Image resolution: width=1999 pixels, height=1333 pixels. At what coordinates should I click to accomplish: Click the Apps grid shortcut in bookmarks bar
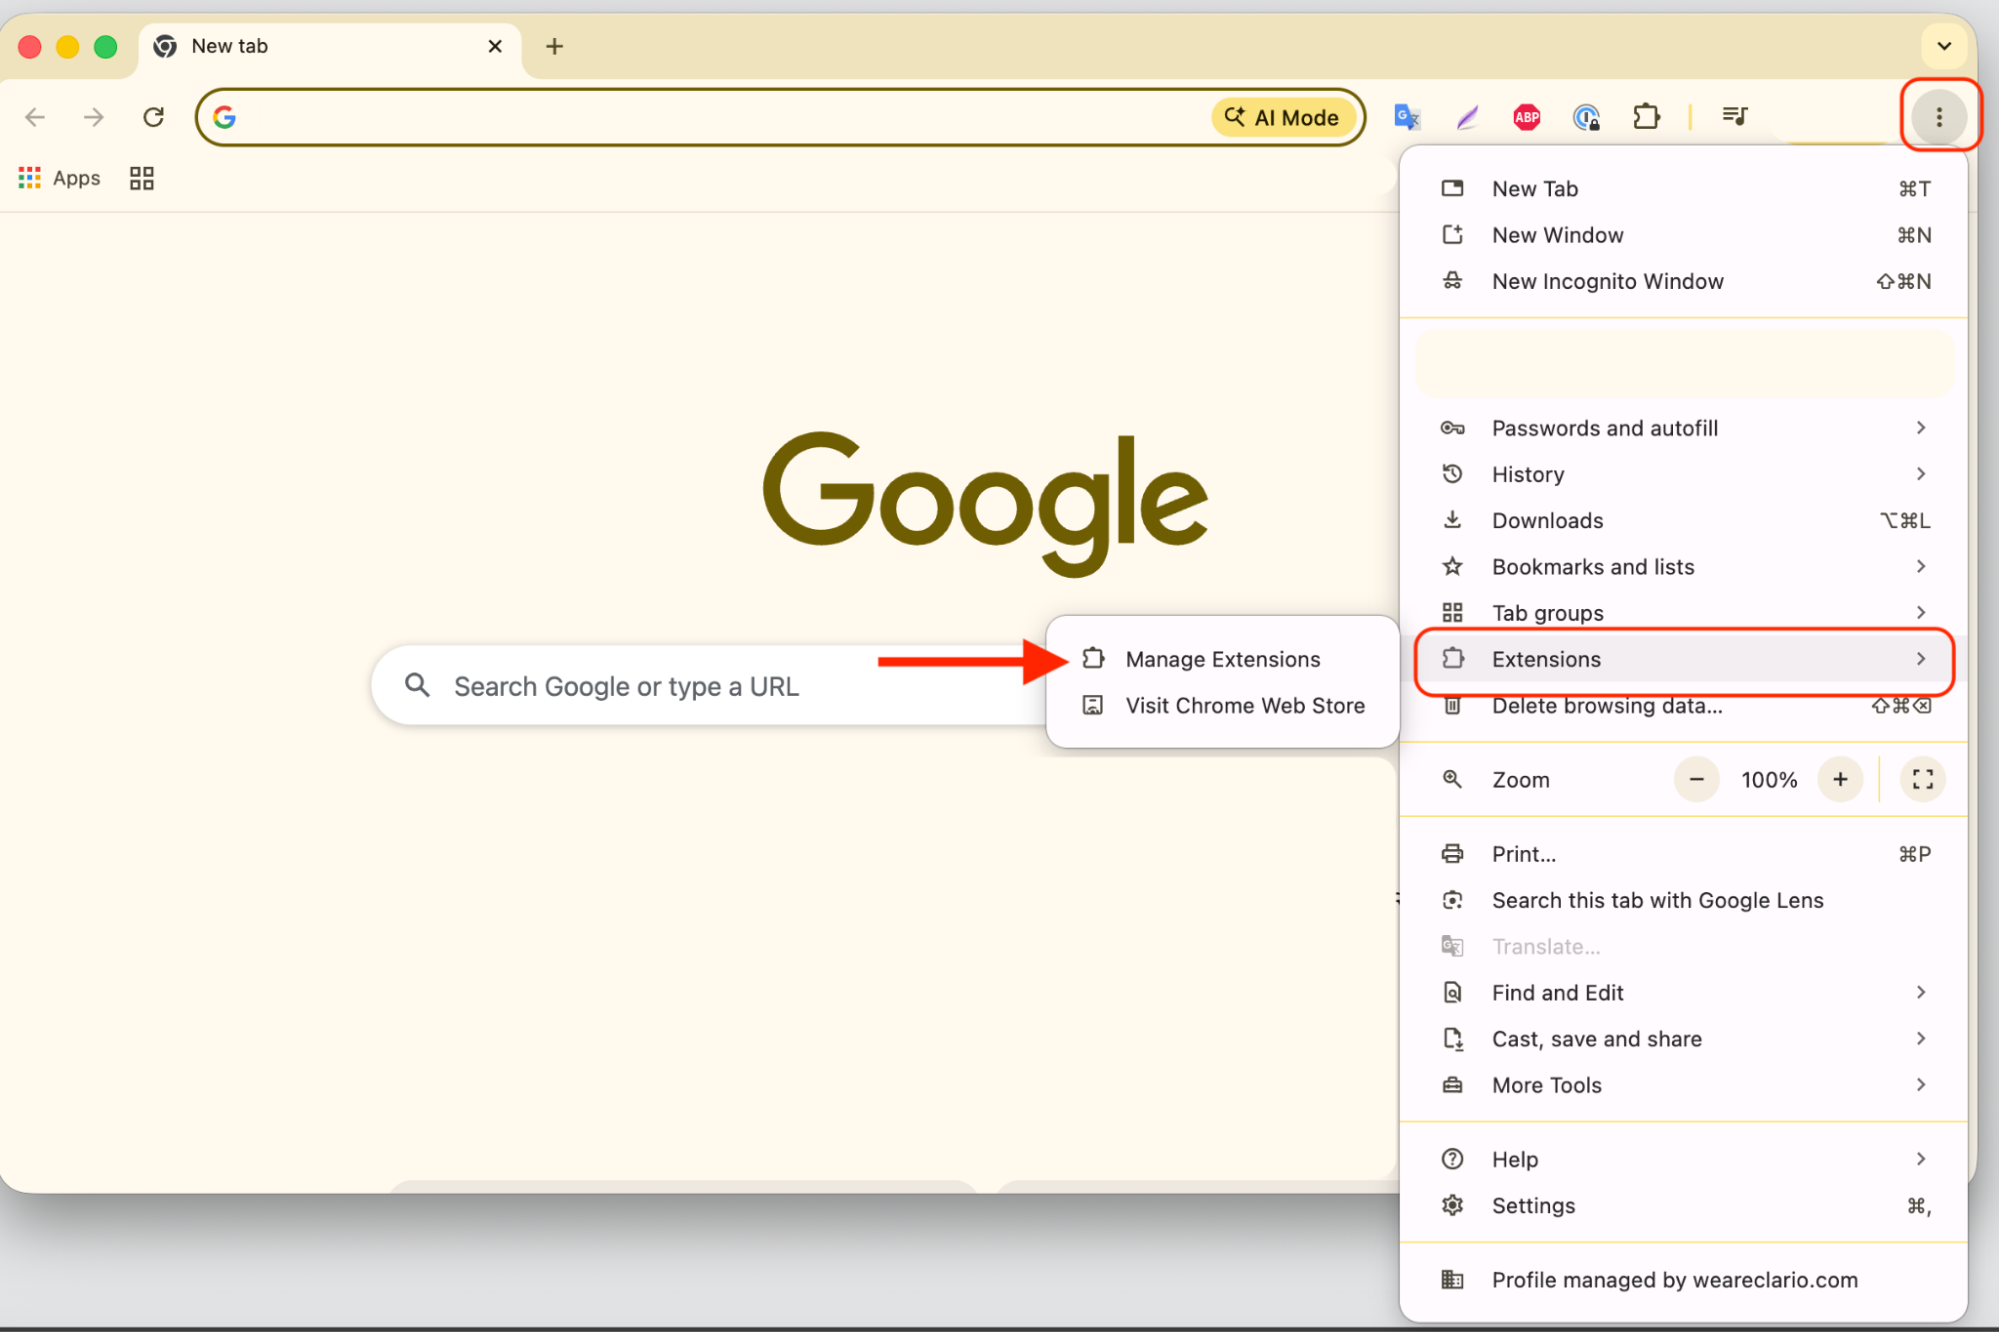tap(60, 178)
